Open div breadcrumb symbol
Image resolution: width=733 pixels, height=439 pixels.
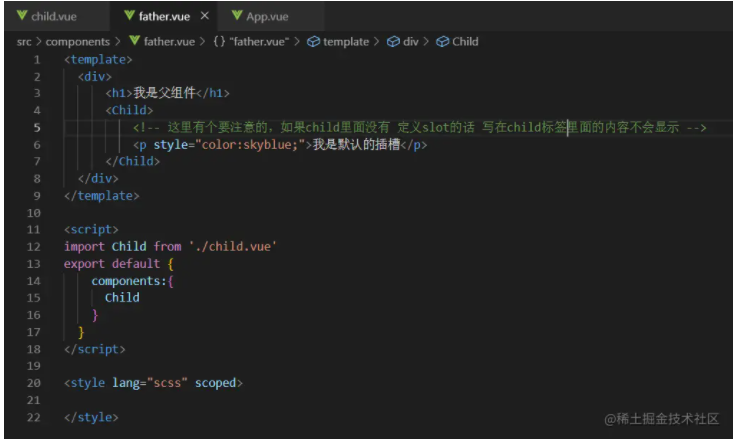410,42
